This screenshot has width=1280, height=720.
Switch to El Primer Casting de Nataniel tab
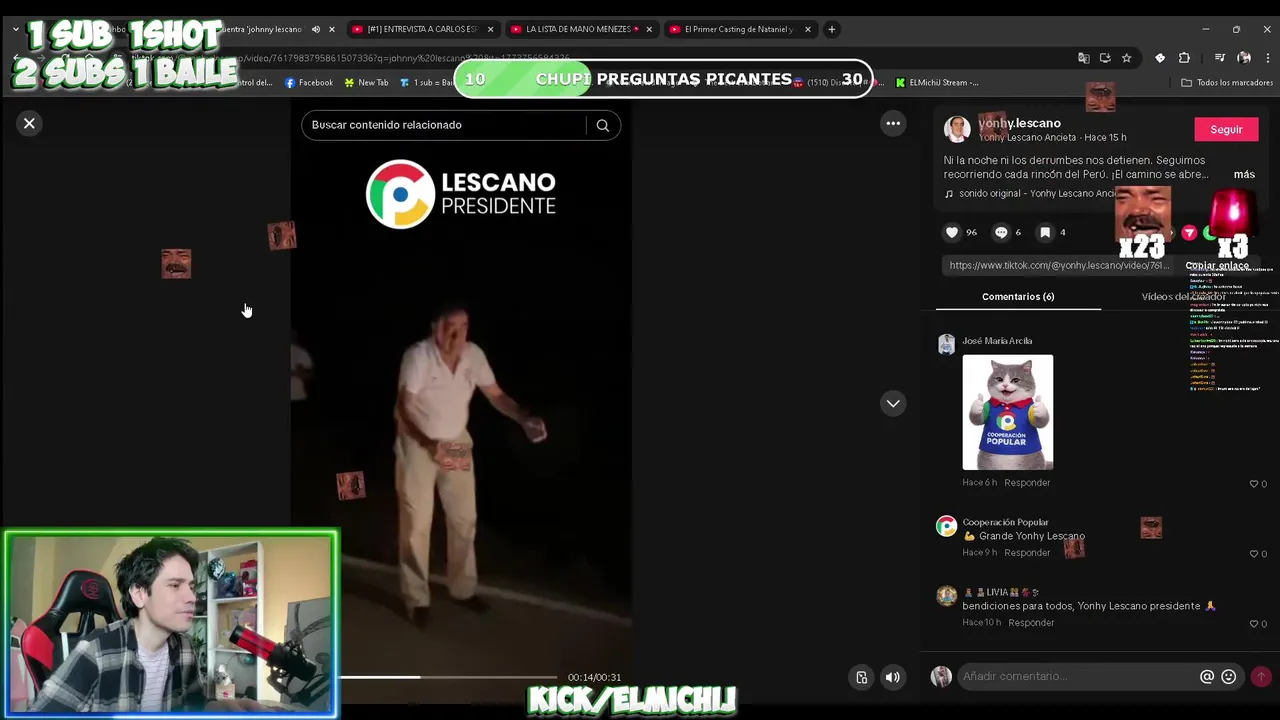pos(739,29)
